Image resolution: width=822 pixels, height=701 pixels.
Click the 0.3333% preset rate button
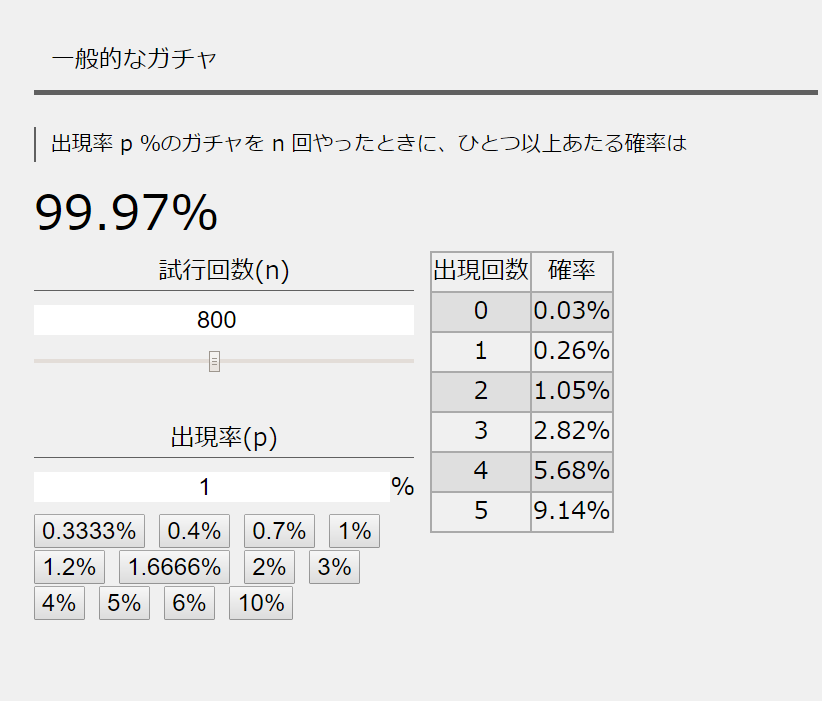click(x=90, y=530)
